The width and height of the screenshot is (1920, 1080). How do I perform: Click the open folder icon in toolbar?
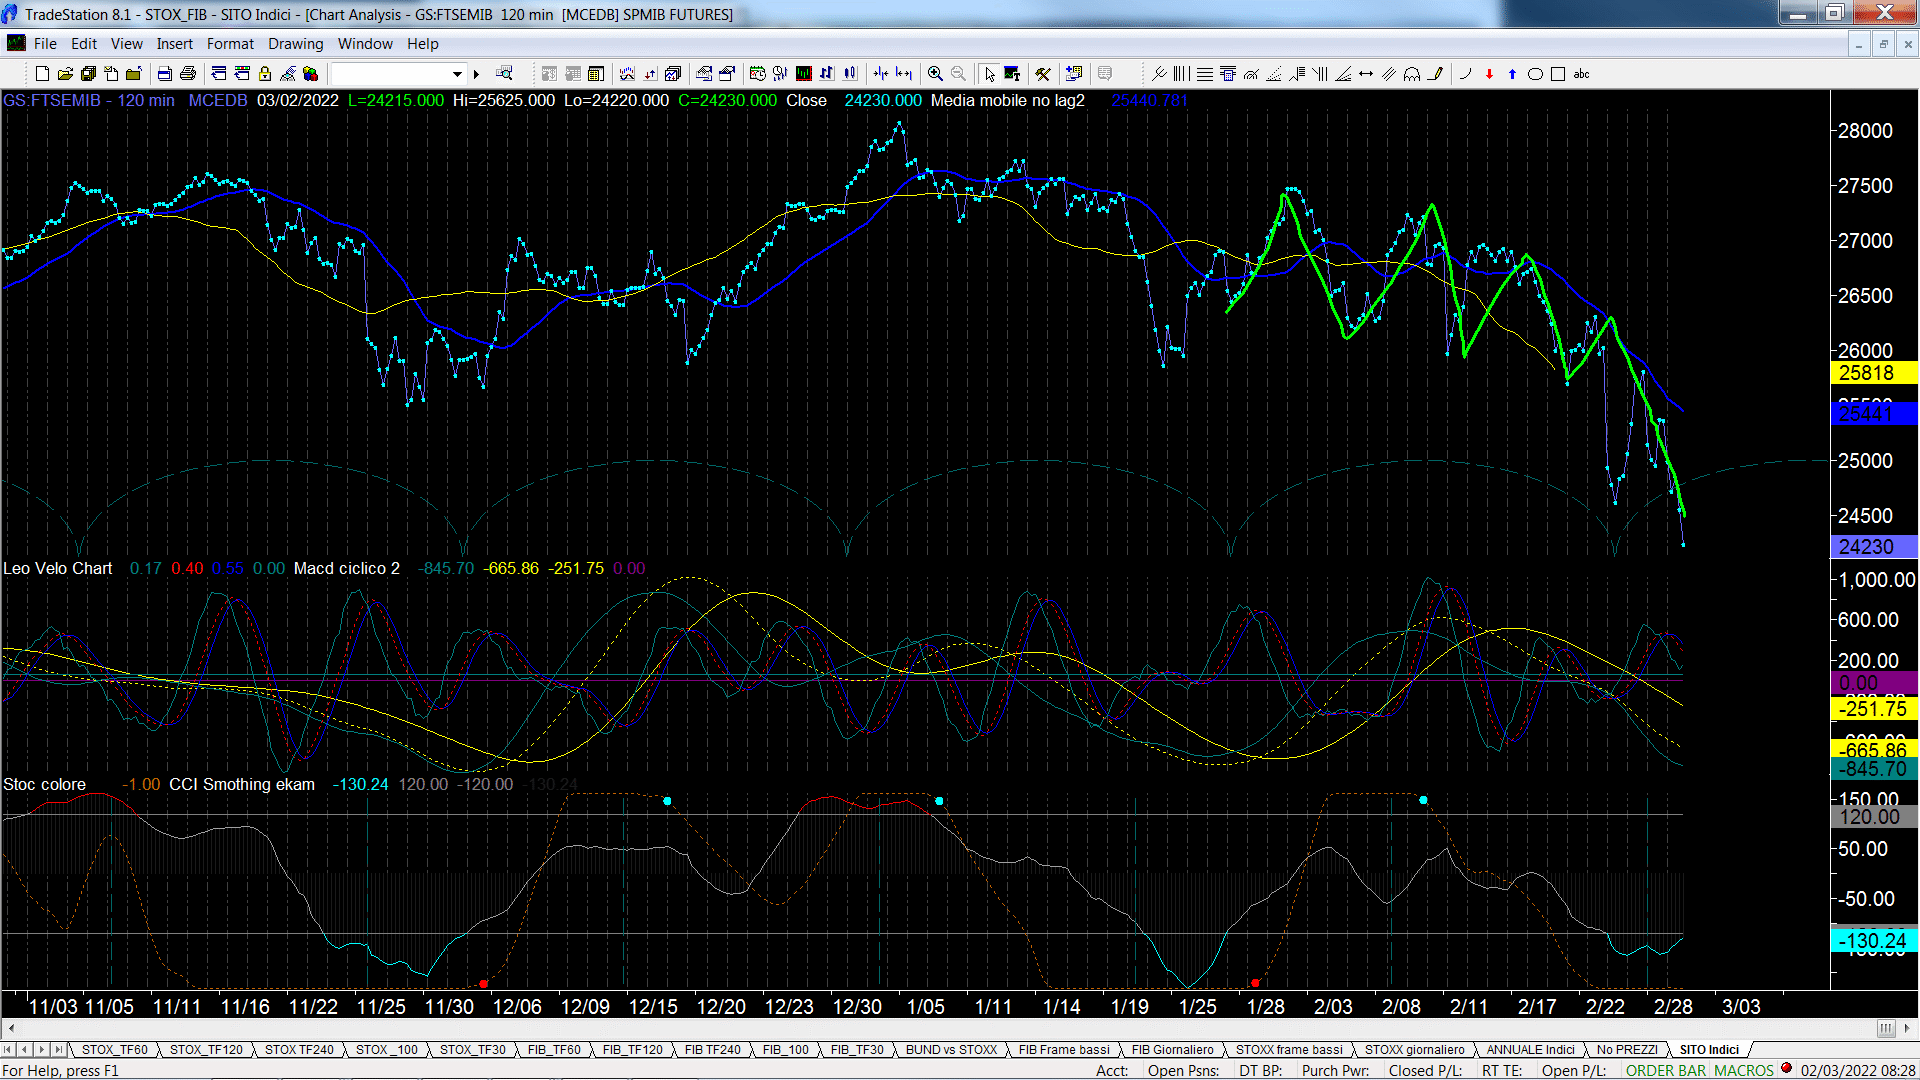pyautogui.click(x=65, y=74)
